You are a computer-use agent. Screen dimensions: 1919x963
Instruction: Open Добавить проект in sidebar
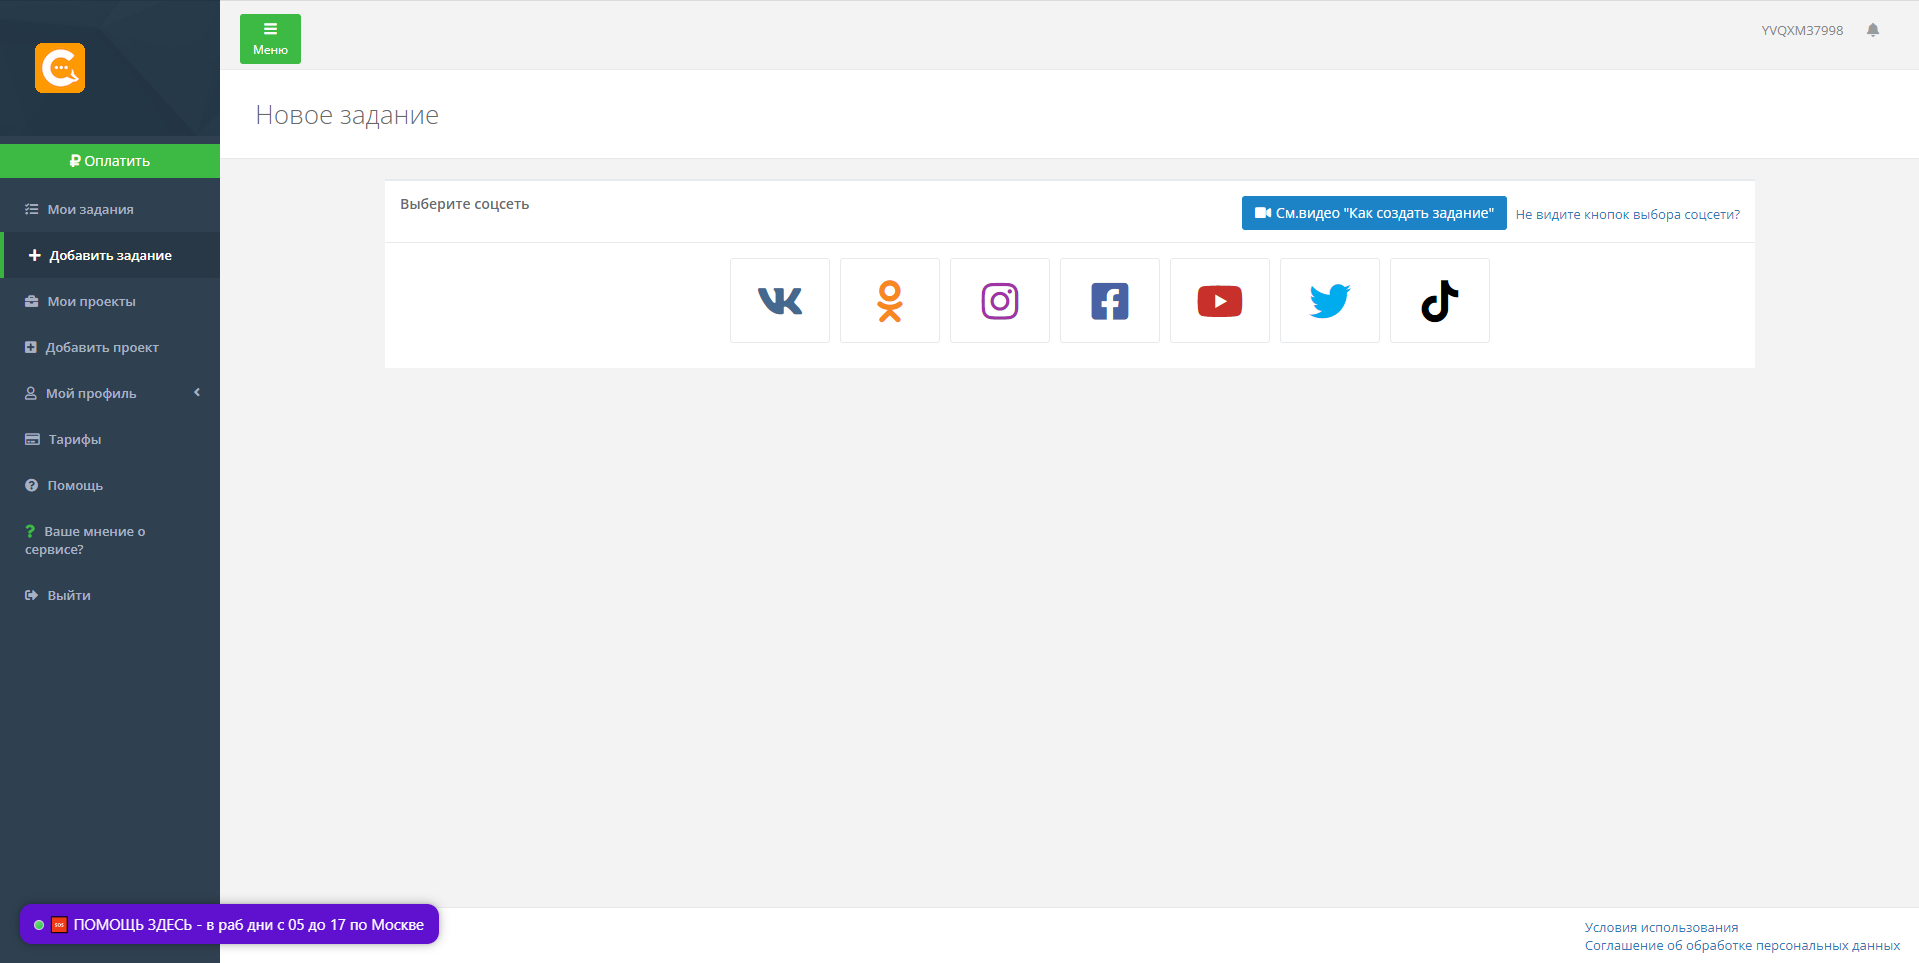pos(110,347)
